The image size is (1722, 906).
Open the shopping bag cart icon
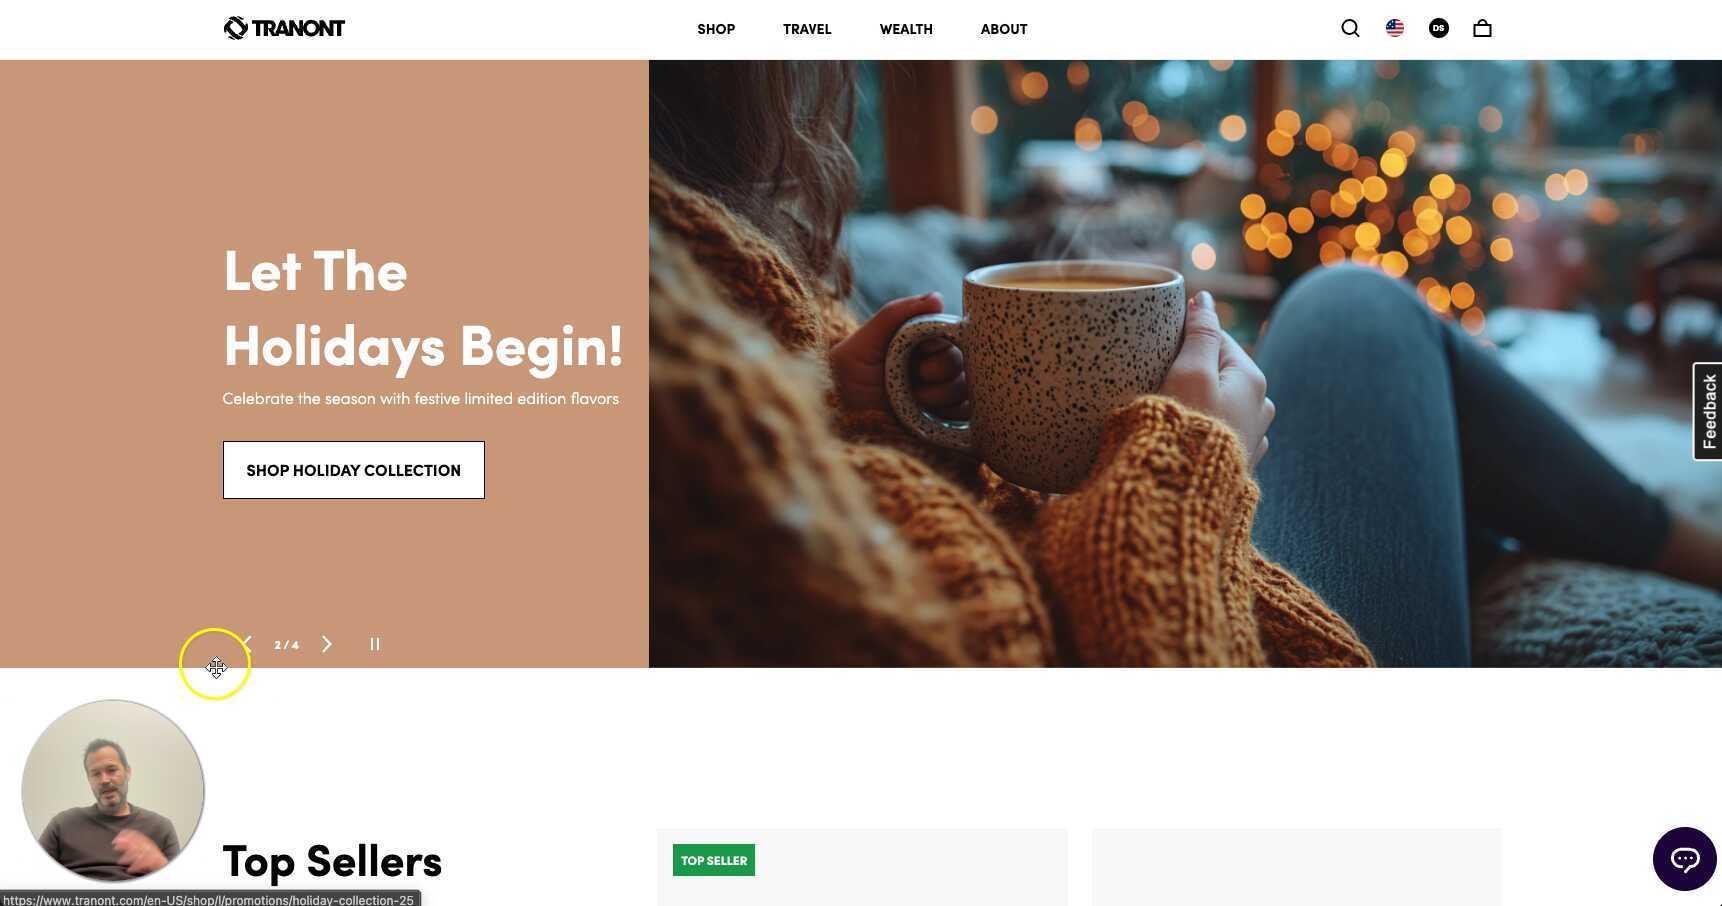point(1482,28)
